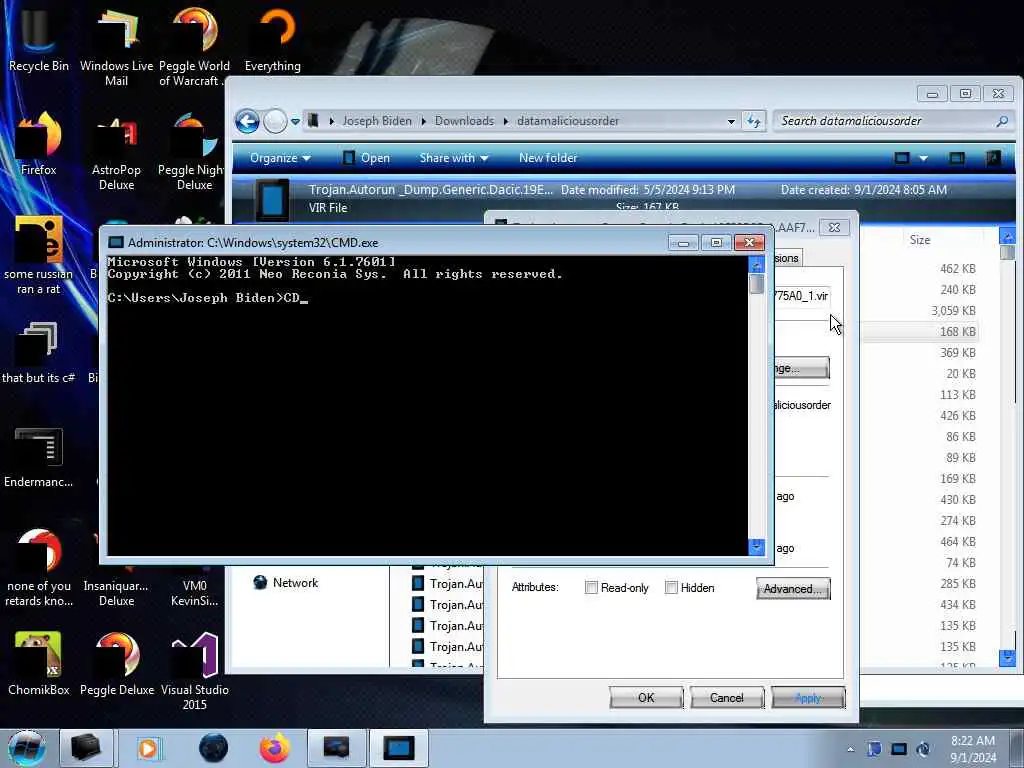The width and height of the screenshot is (1024, 768).
Task: Click Open in the Explorer toolbar
Action: tap(366, 158)
